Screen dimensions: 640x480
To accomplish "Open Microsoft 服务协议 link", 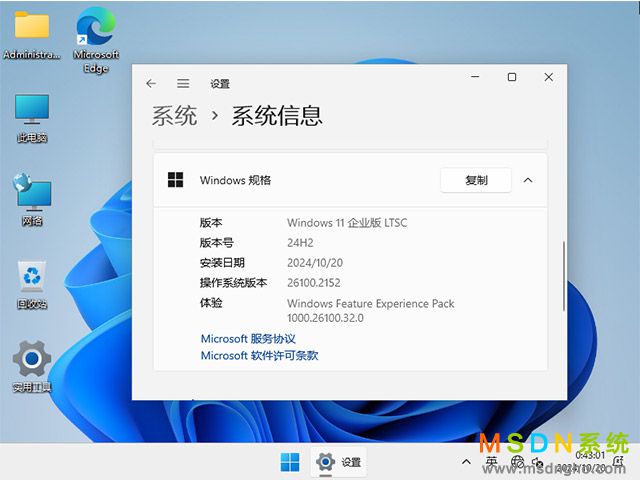I will [x=248, y=339].
